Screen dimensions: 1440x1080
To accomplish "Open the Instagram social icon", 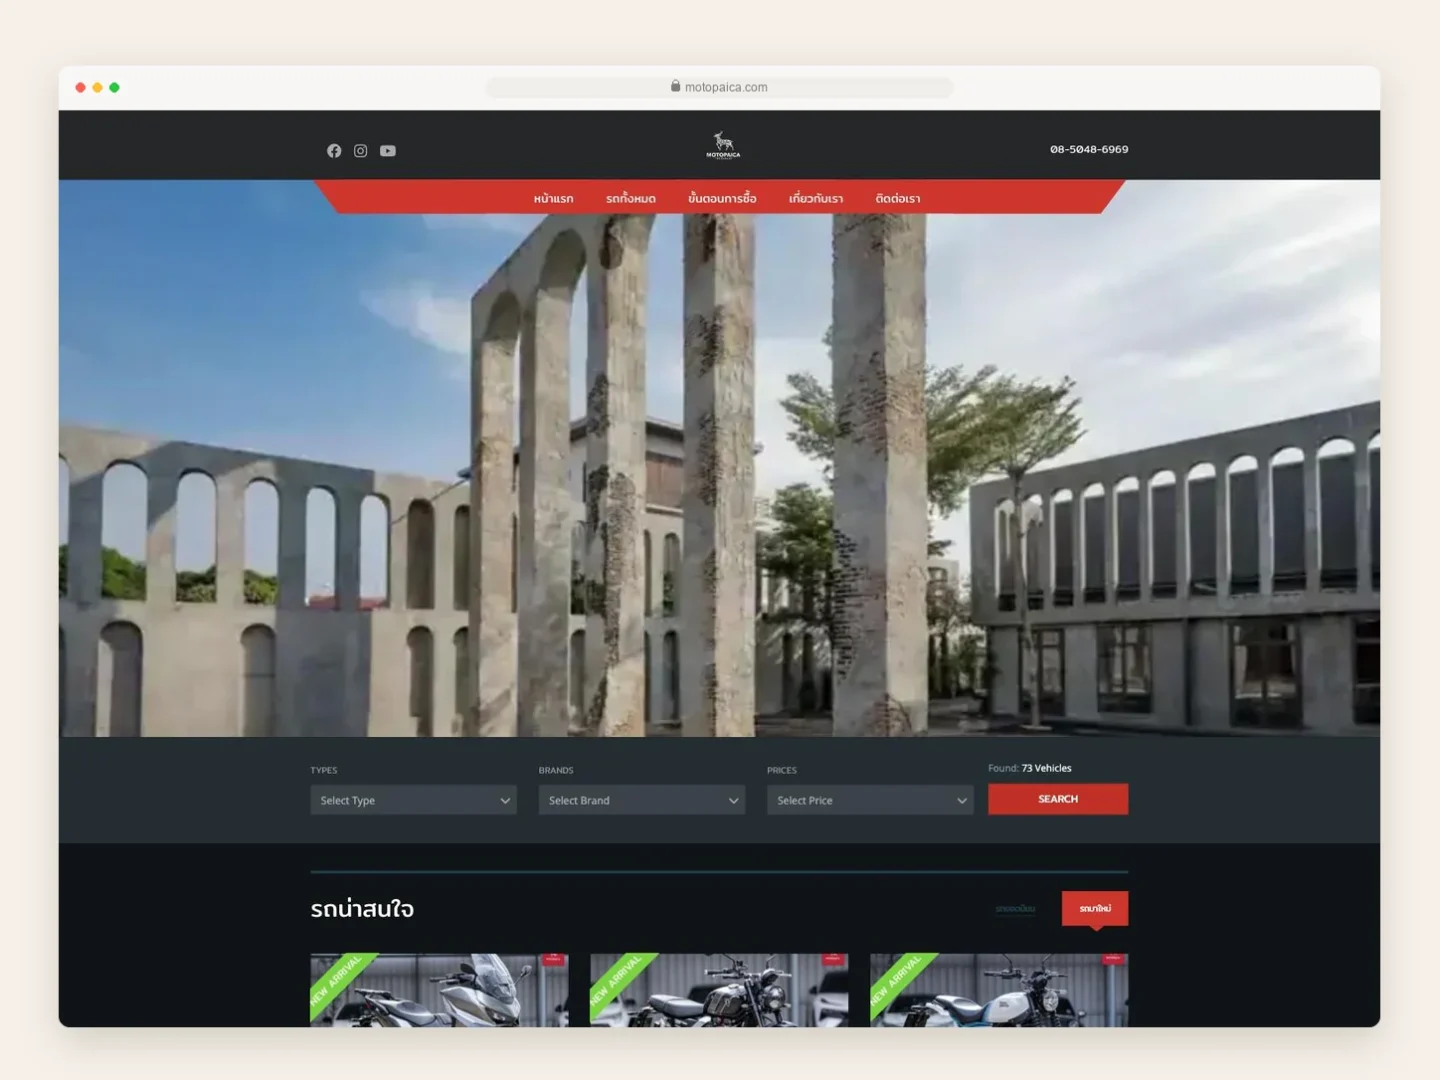I will [x=361, y=151].
